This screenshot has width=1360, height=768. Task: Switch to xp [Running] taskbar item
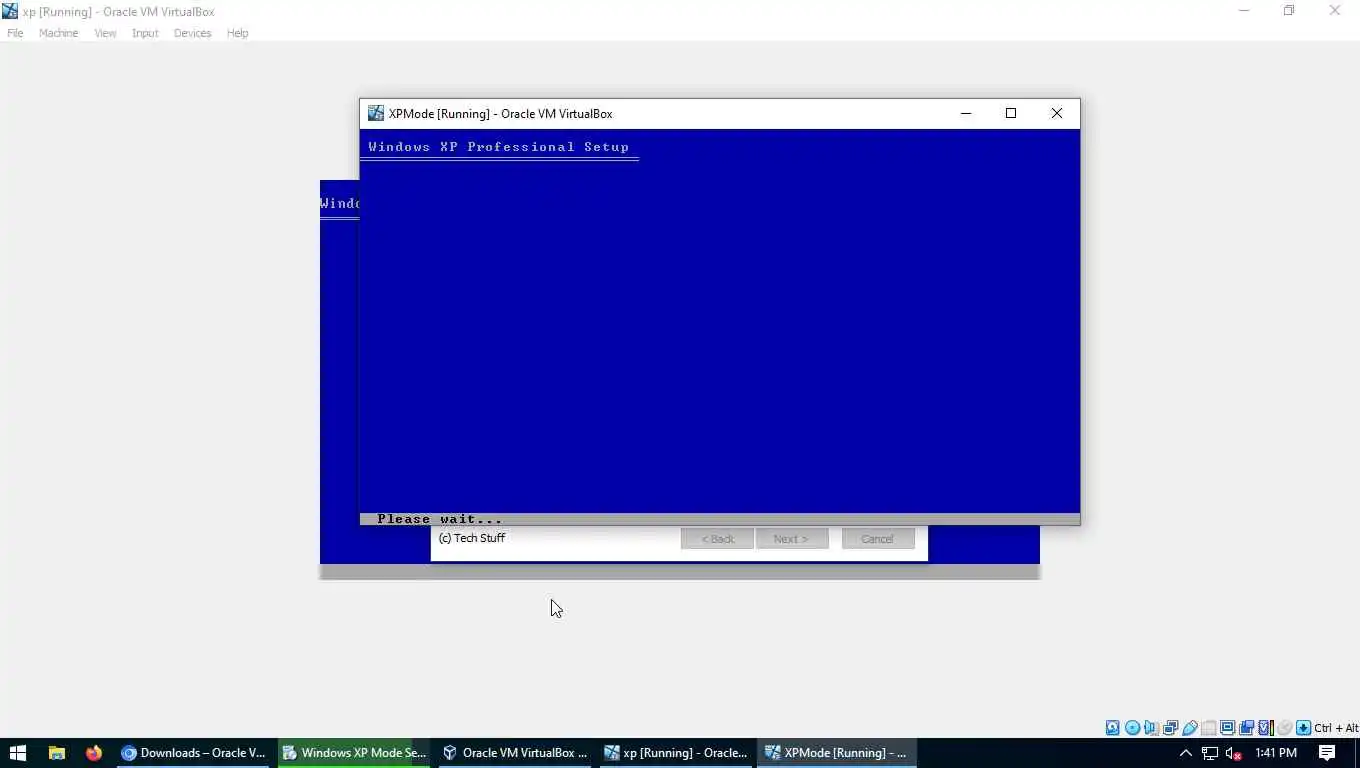click(x=676, y=753)
